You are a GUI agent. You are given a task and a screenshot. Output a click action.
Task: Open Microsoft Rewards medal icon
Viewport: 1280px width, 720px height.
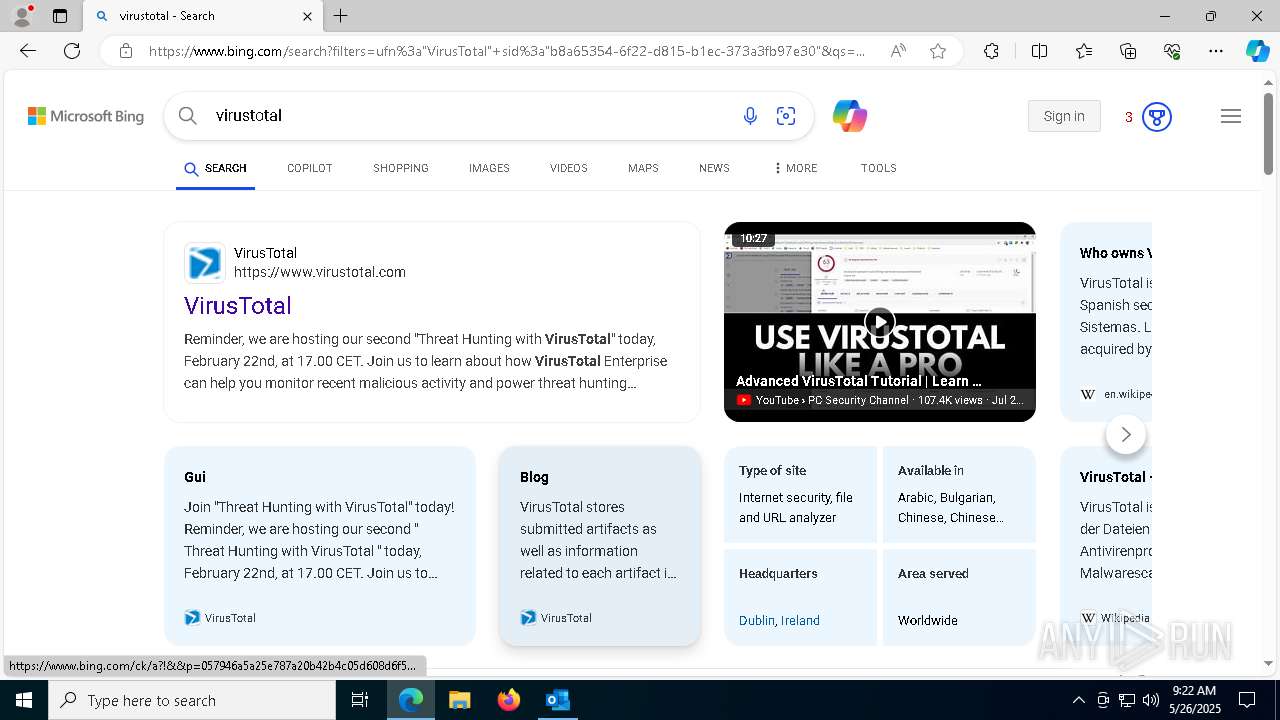(x=1157, y=117)
